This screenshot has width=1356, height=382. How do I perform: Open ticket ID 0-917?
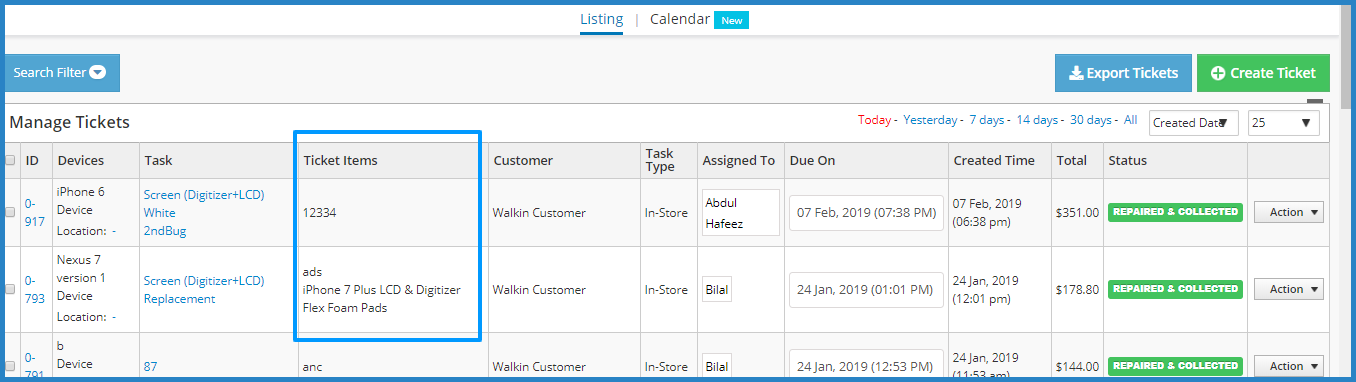(35, 212)
